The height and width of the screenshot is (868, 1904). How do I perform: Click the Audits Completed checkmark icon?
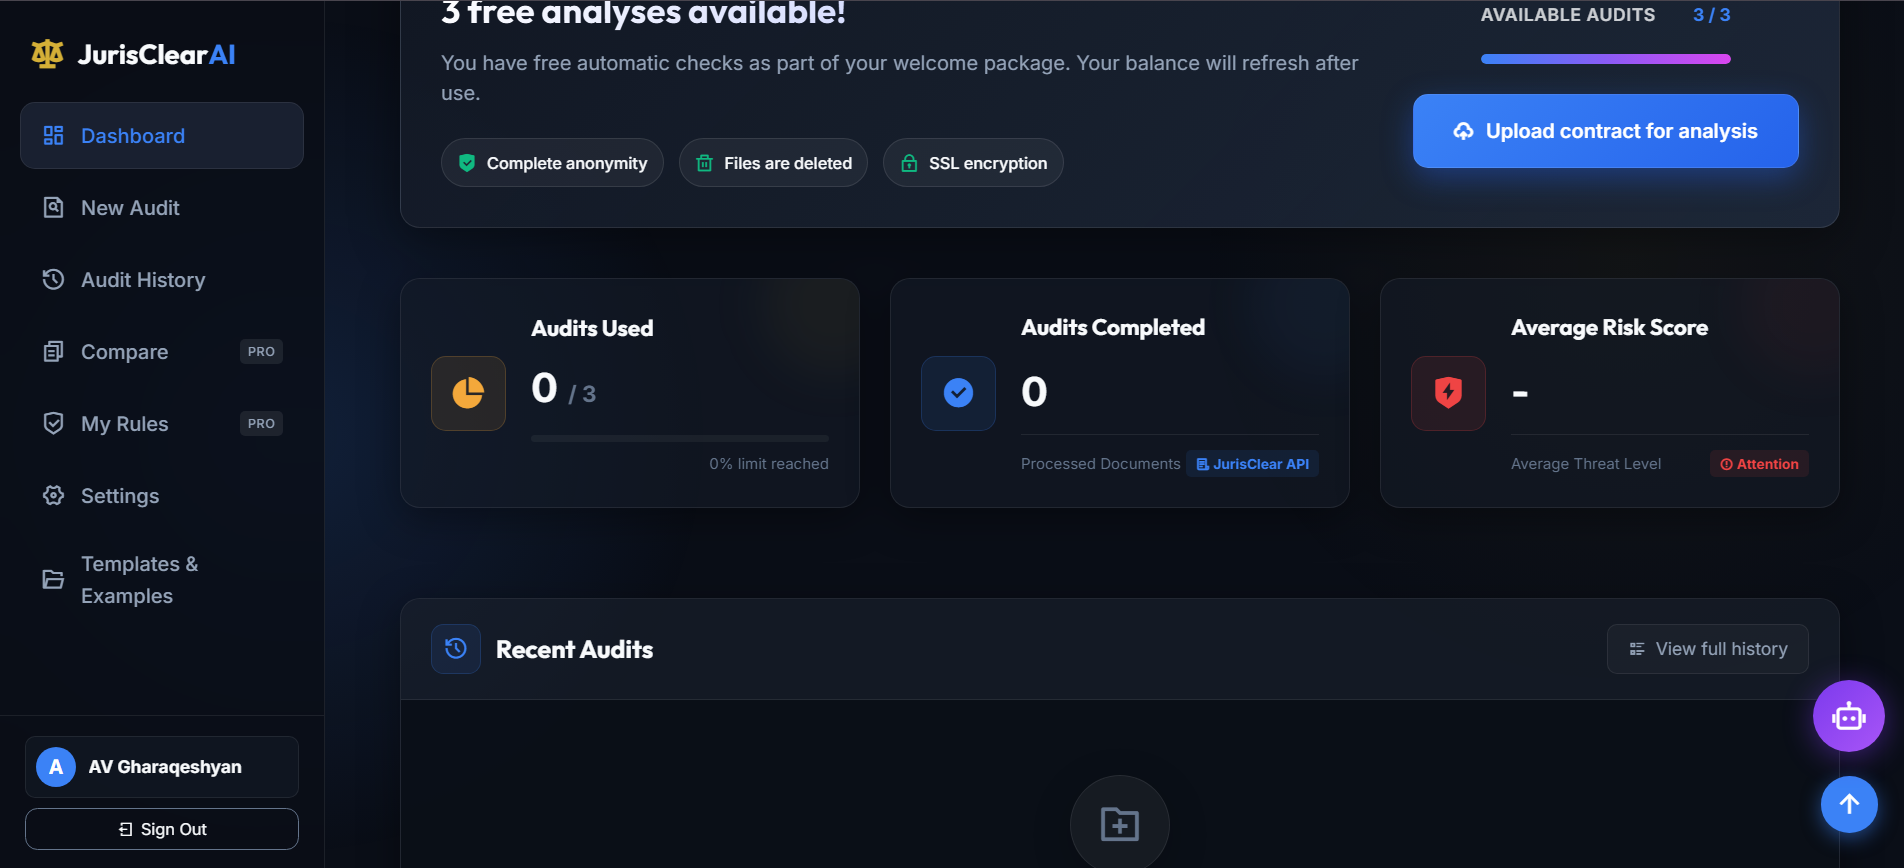tap(958, 393)
